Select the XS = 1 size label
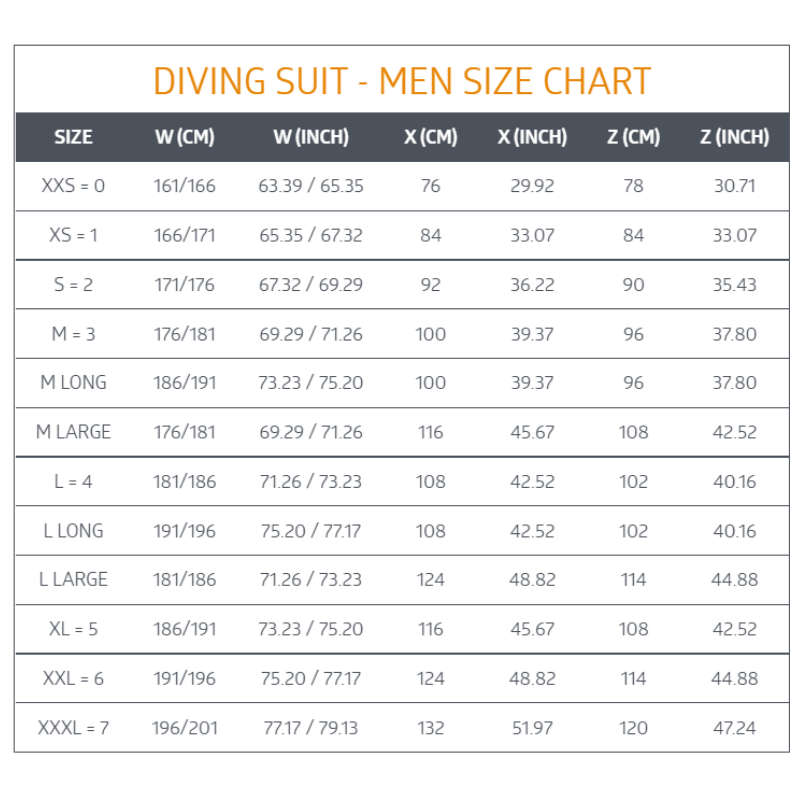The height and width of the screenshot is (800, 800). 73,235
